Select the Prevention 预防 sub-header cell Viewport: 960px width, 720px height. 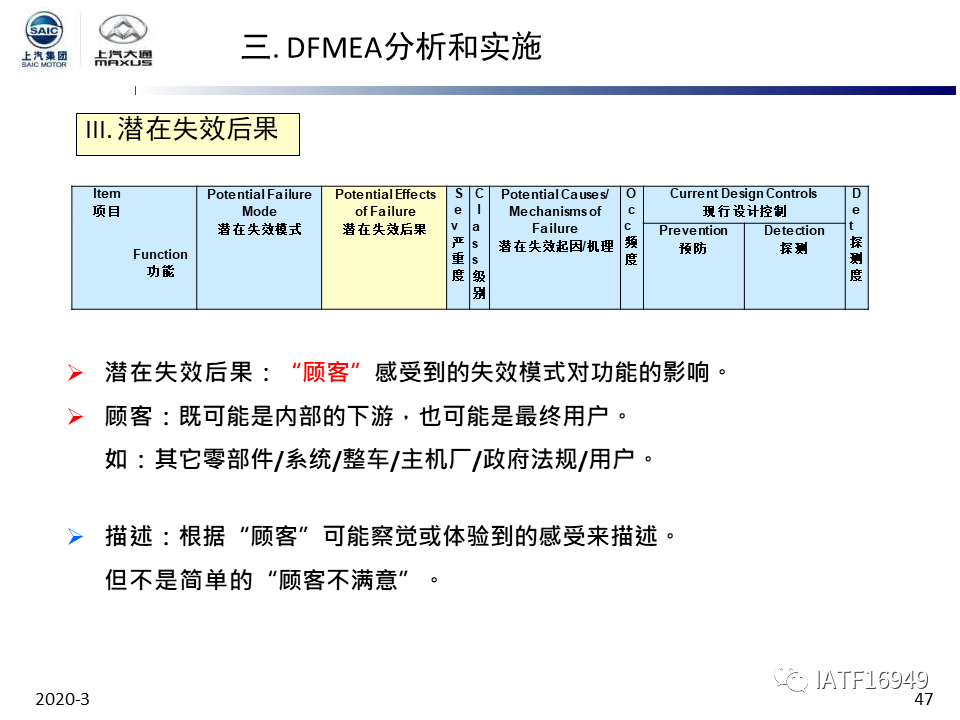pos(693,265)
